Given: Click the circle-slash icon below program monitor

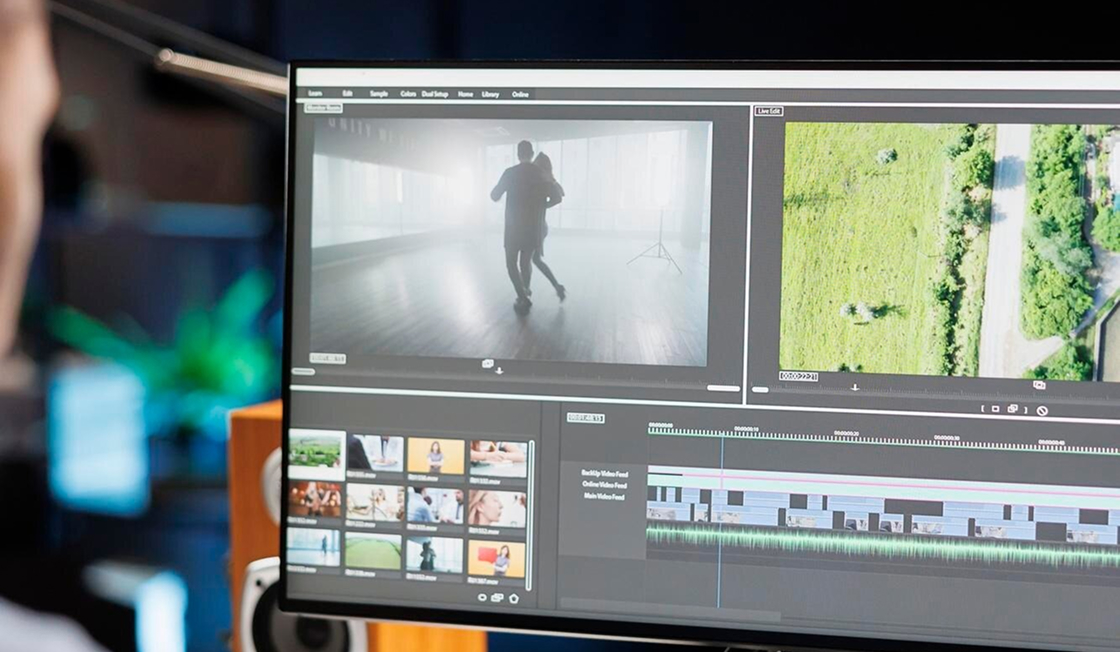Looking at the screenshot, I should (x=1042, y=410).
